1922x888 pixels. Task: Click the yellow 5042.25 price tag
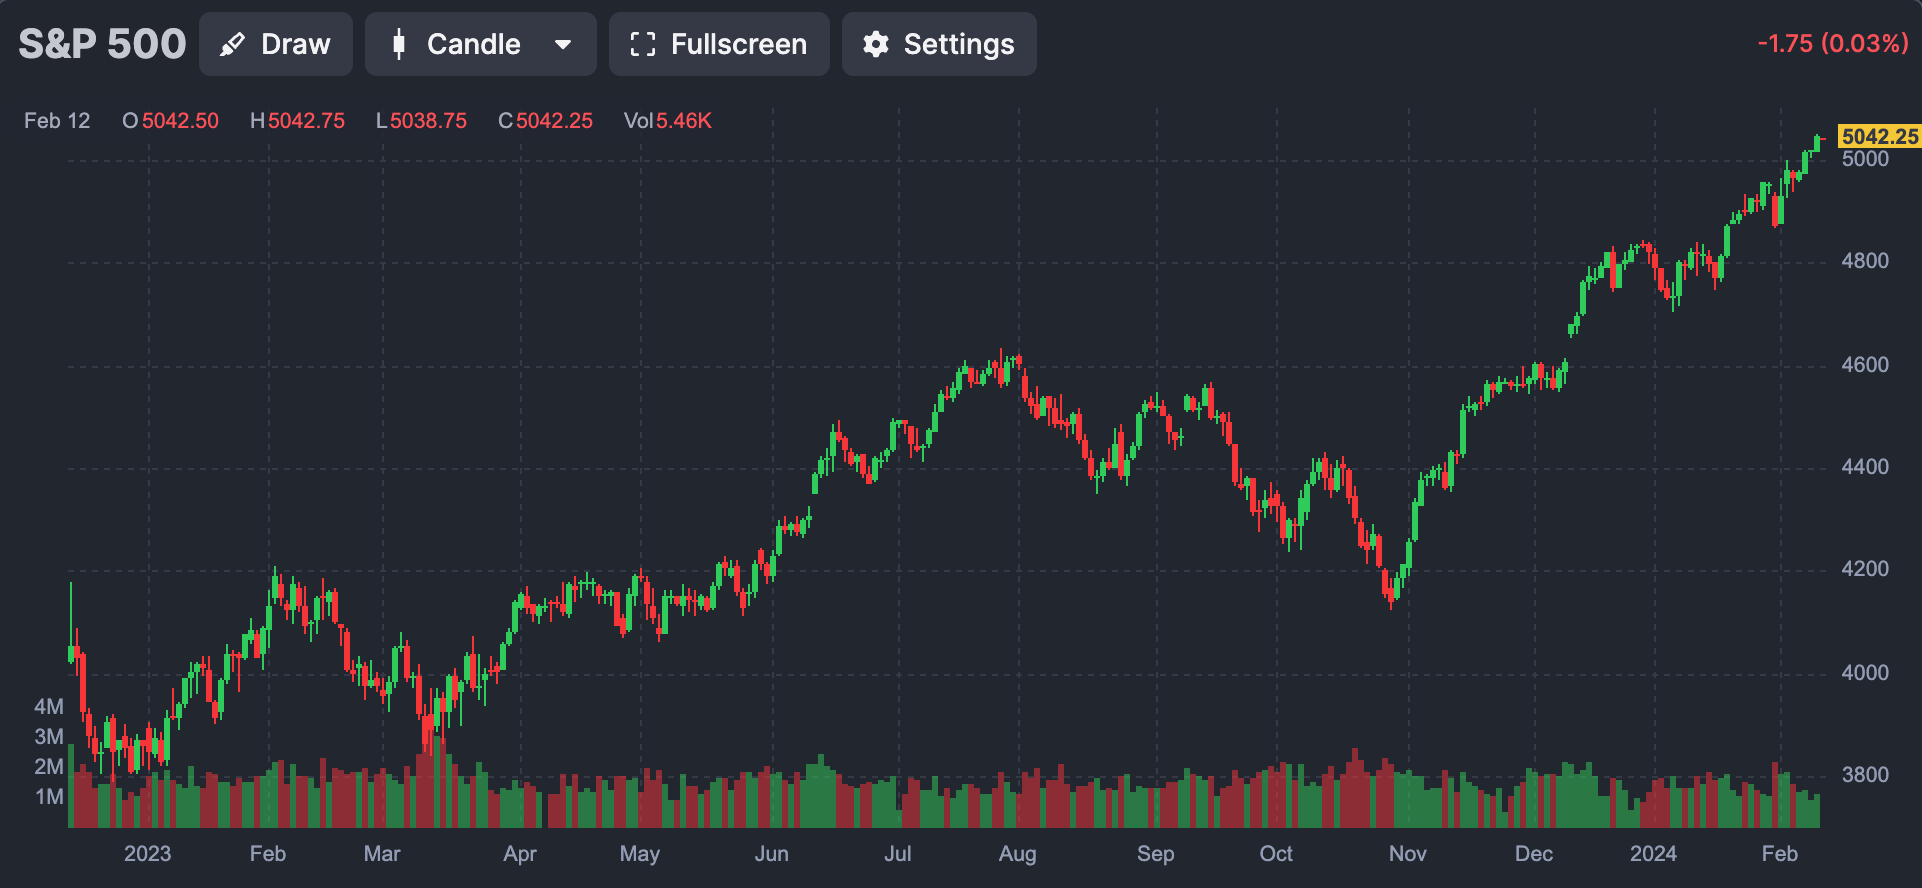tap(1880, 136)
